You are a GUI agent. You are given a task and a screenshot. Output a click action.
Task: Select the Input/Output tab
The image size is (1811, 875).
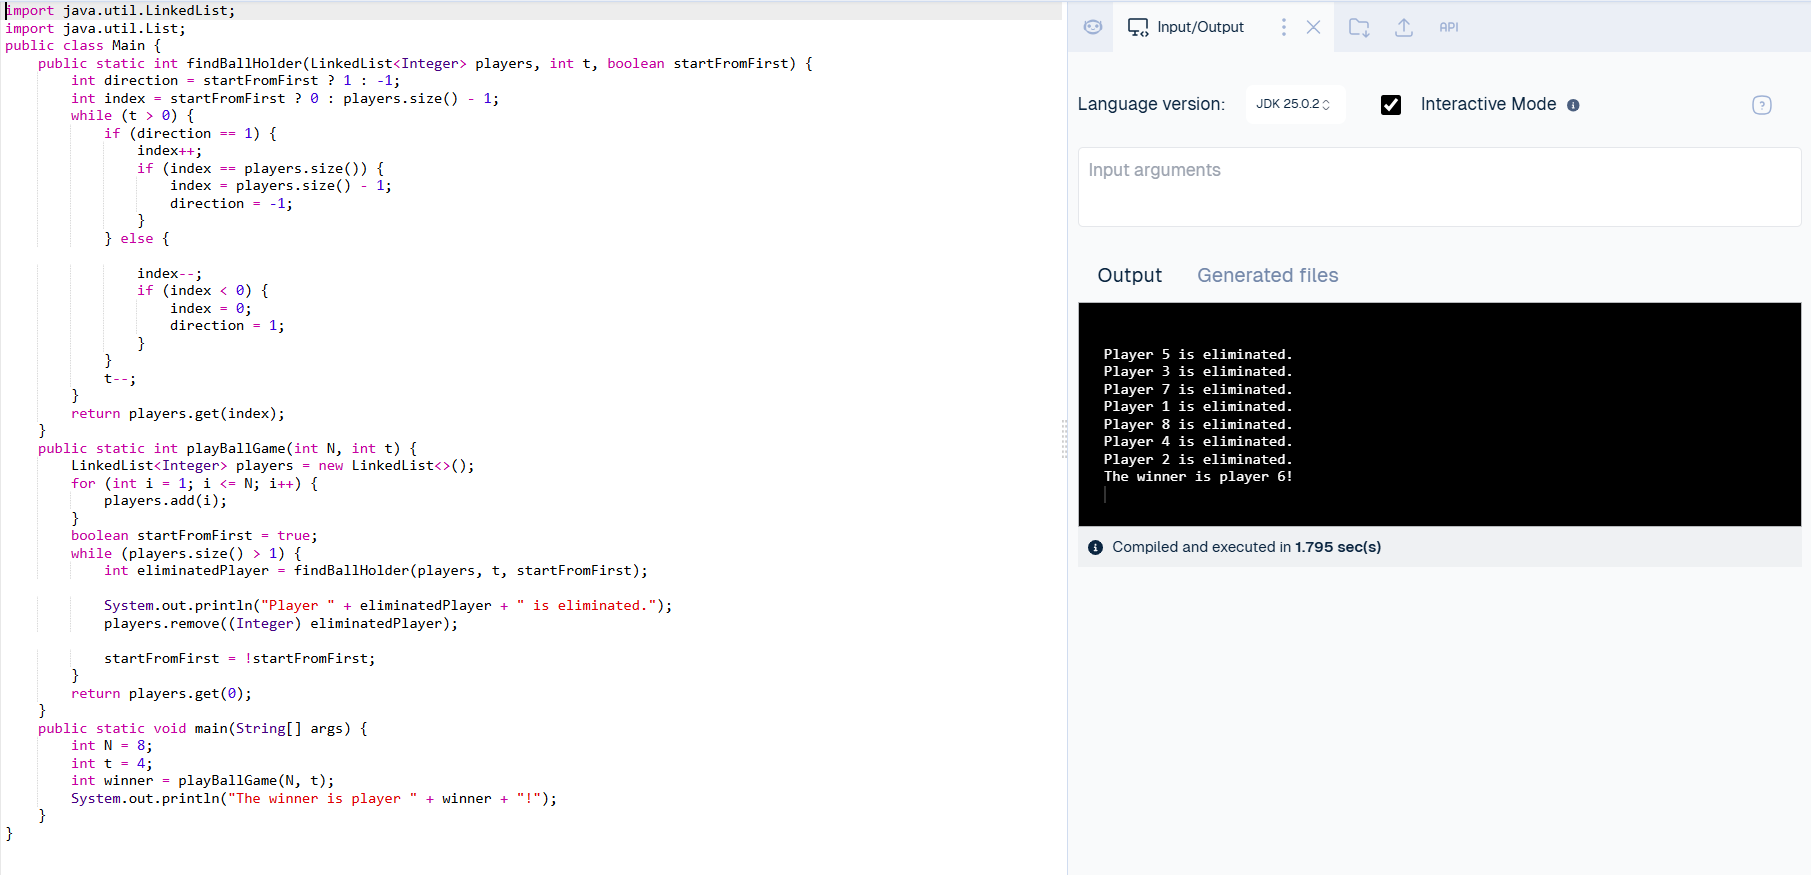coord(1186,27)
